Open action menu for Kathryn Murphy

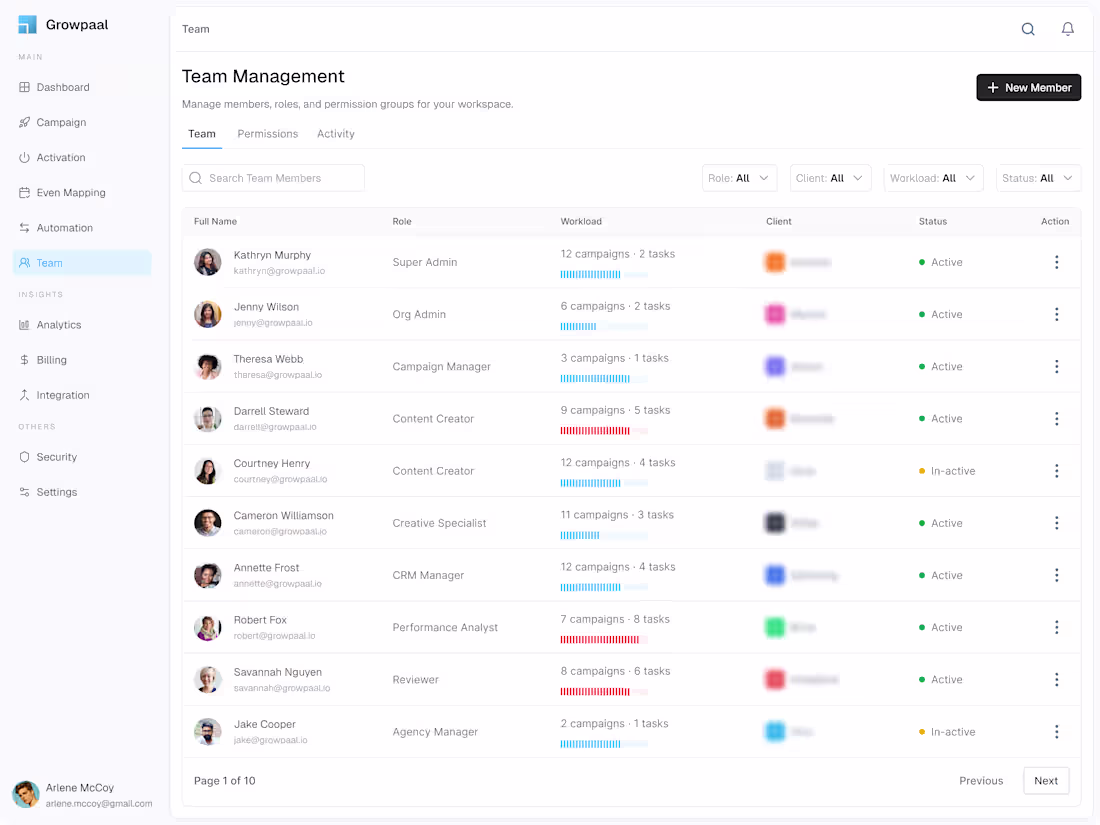(x=1057, y=262)
